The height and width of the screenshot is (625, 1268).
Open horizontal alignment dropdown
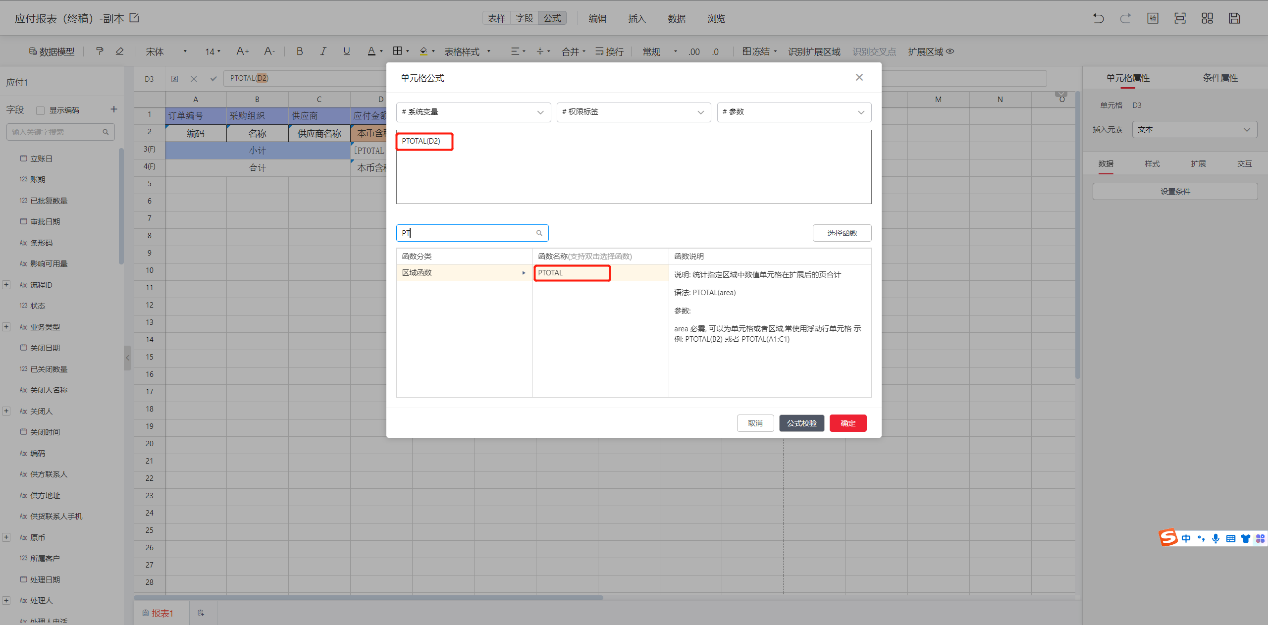[x=518, y=51]
